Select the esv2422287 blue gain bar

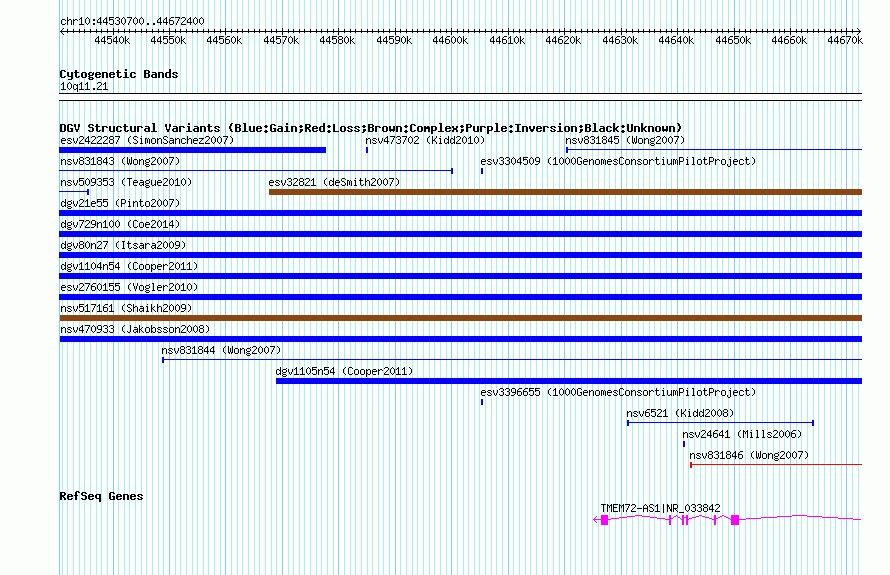pyautogui.click(x=192, y=150)
